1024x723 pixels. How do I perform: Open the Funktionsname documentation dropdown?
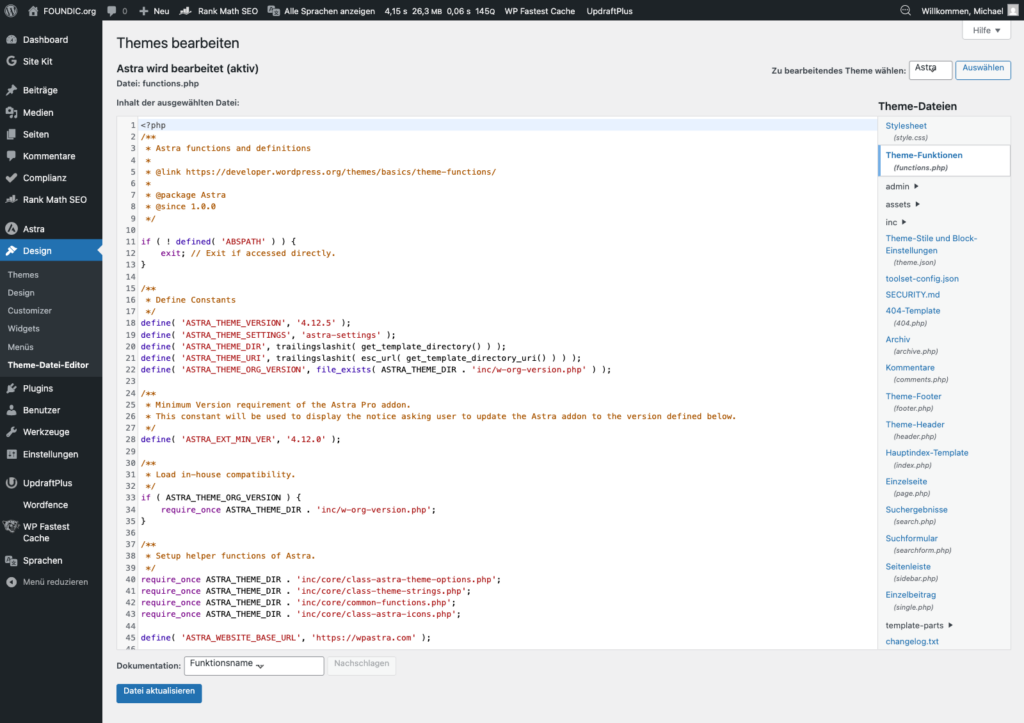point(252,665)
